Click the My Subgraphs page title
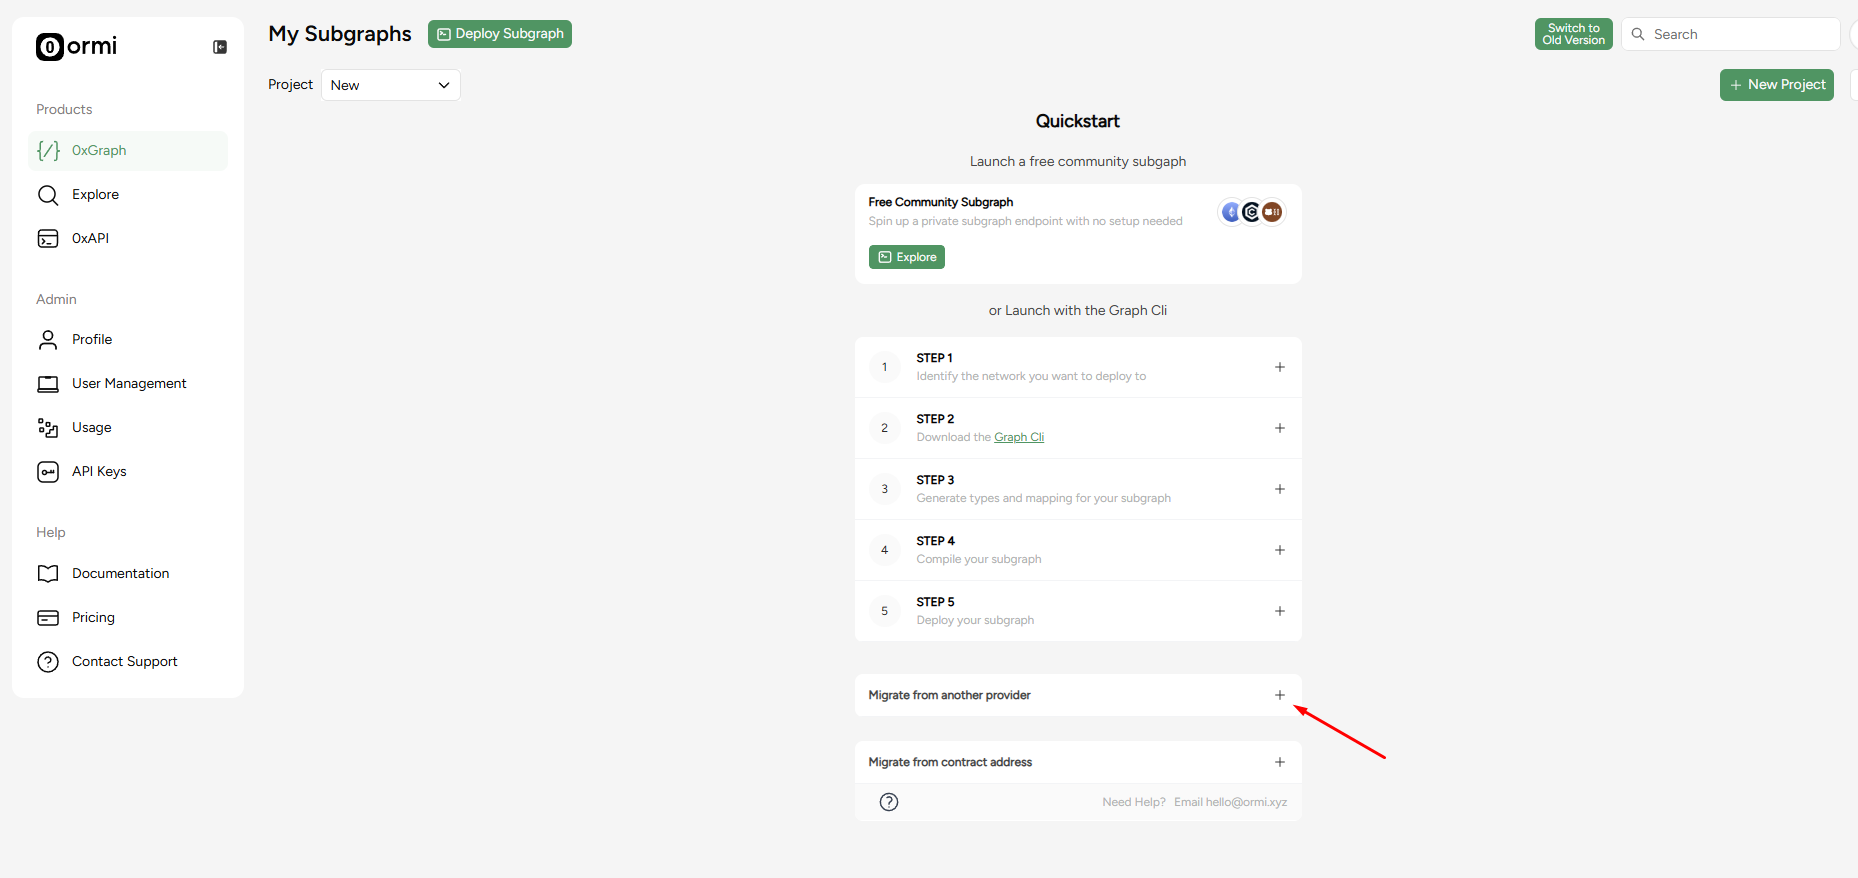Viewport: 1858px width, 878px height. tap(340, 34)
